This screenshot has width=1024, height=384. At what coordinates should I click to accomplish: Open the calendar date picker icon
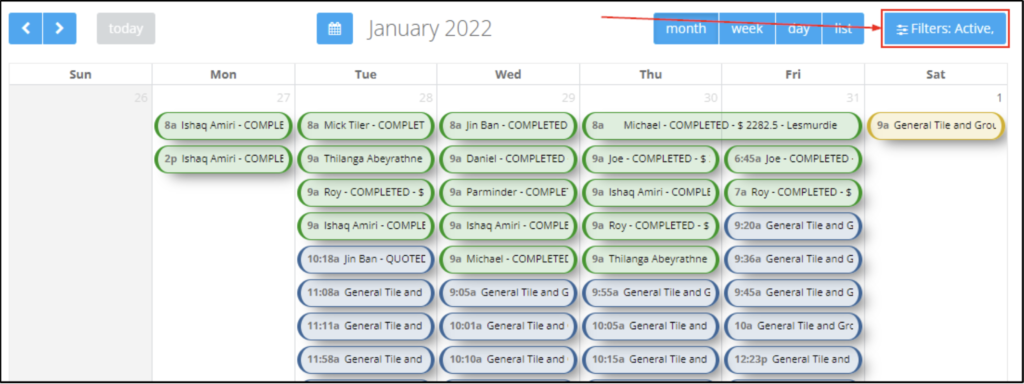pyautogui.click(x=334, y=29)
